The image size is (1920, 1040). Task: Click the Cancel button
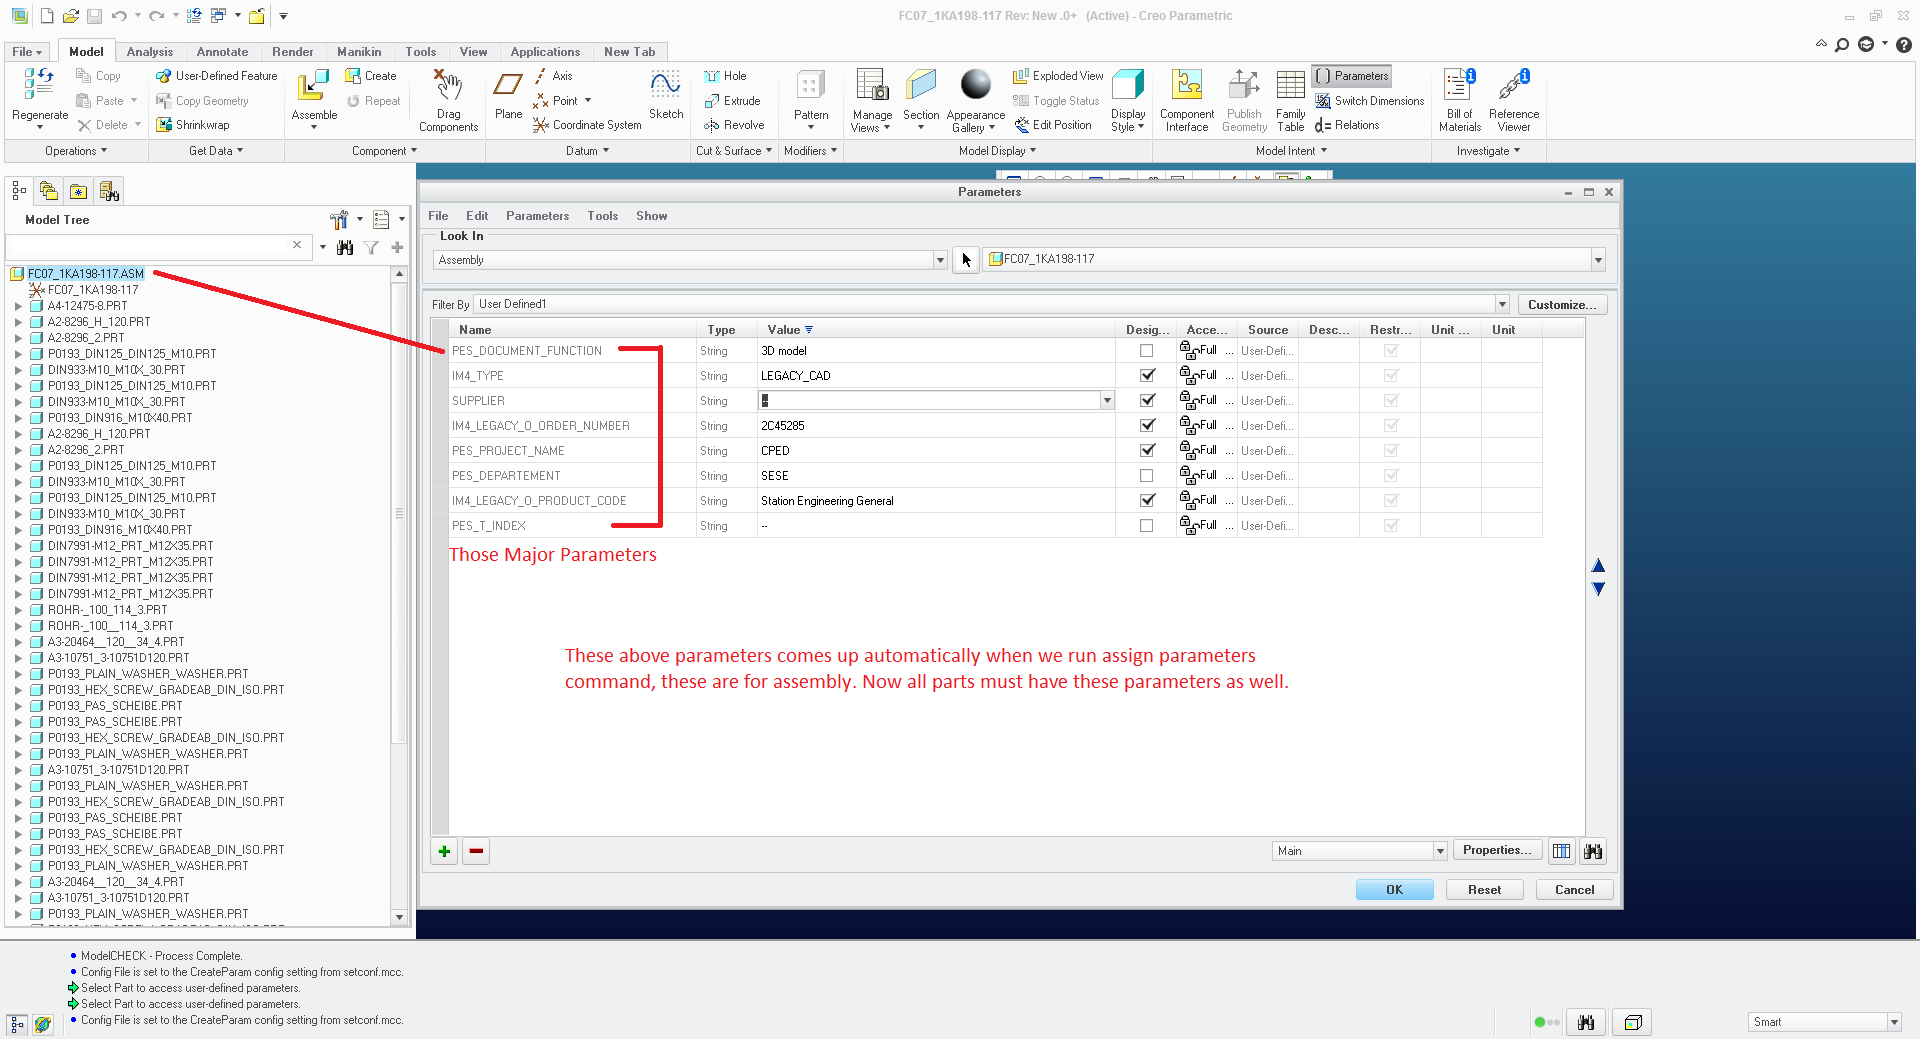pyautogui.click(x=1574, y=890)
